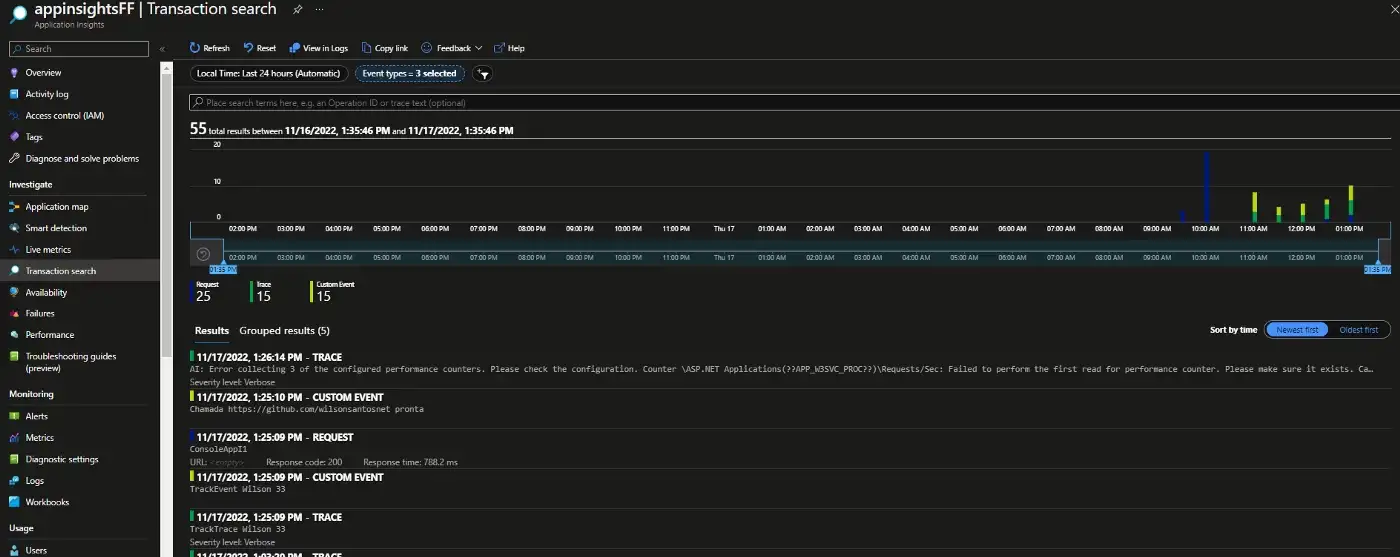Click the Tags icon
The height and width of the screenshot is (557, 1400).
click(x=15, y=137)
